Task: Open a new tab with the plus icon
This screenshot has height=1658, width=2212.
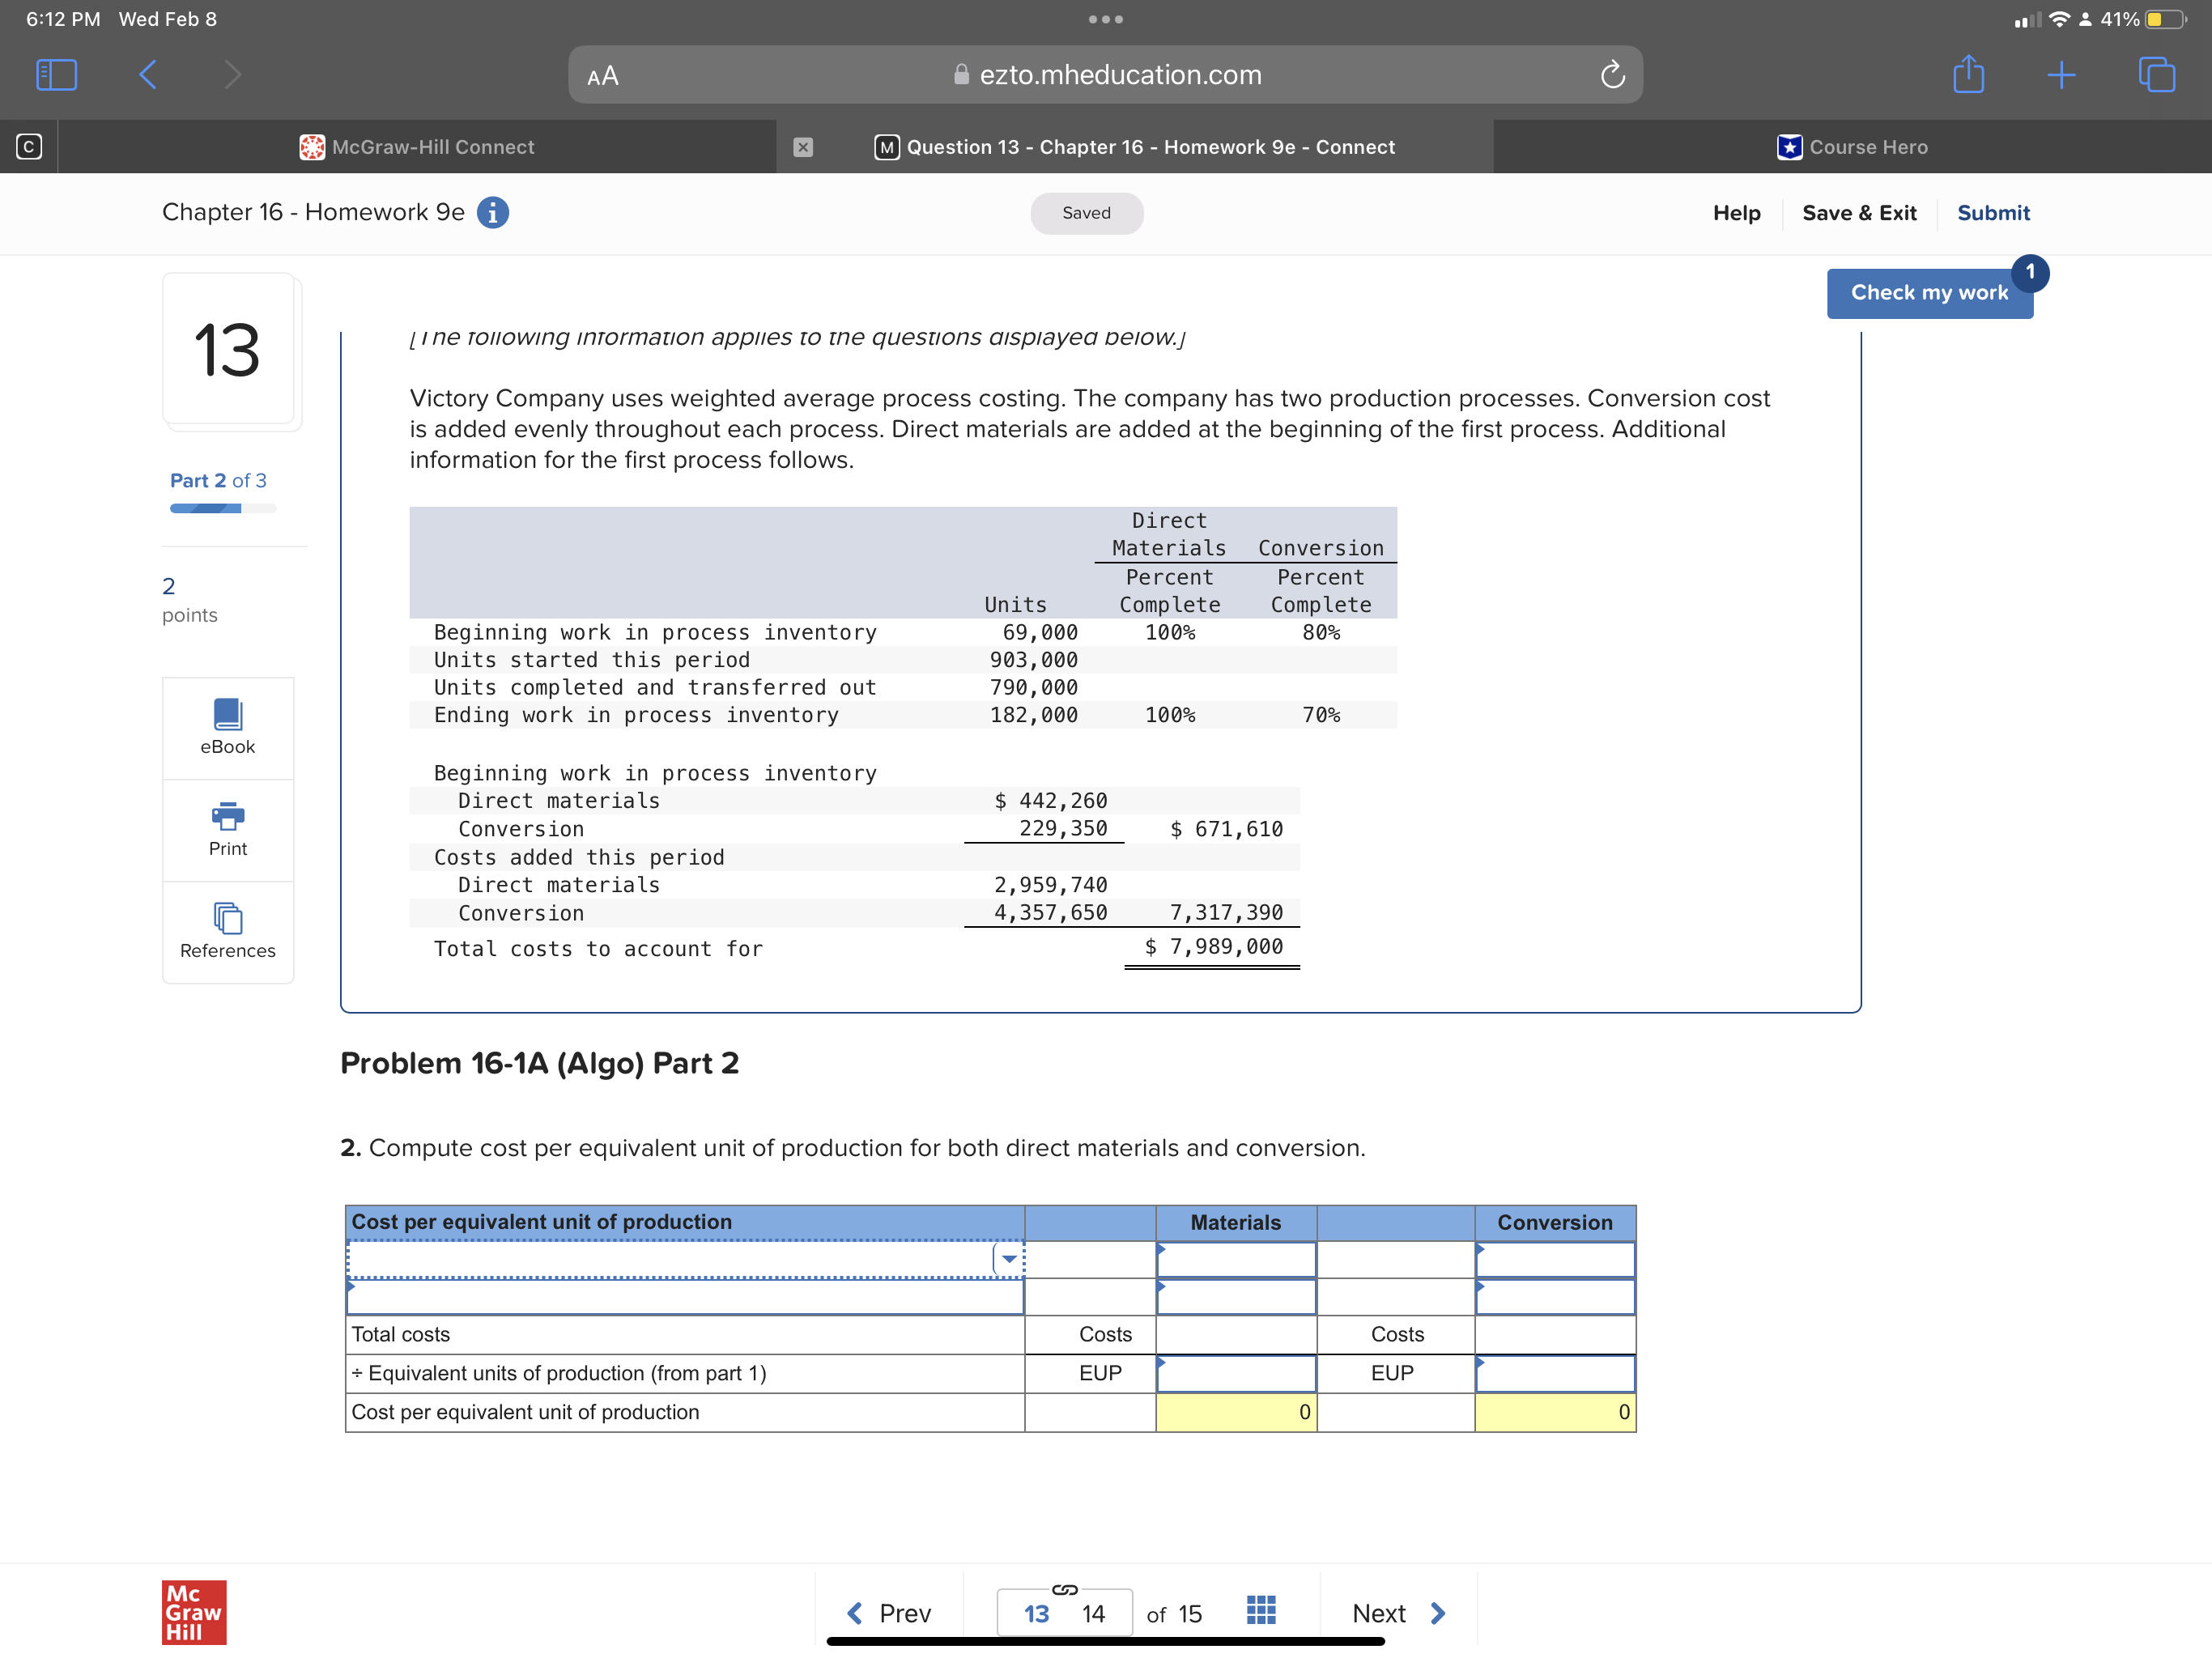Action: (x=2062, y=74)
